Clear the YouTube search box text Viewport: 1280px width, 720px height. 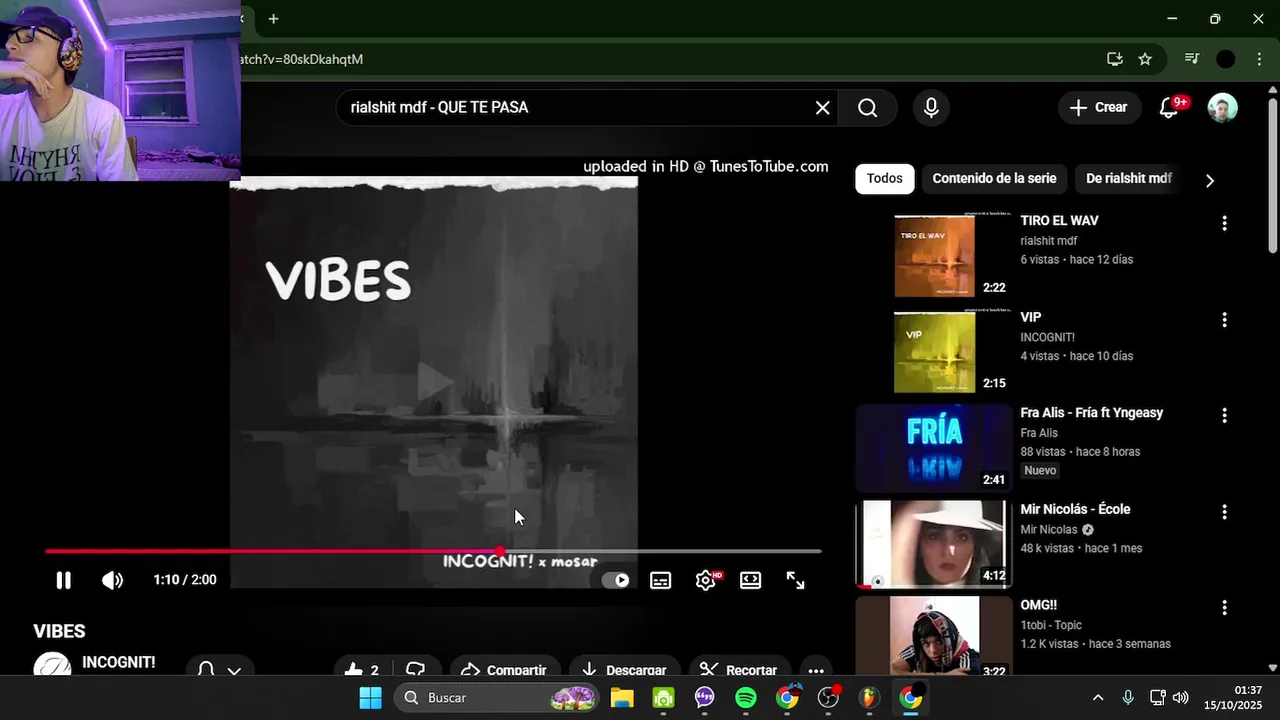tap(823, 108)
